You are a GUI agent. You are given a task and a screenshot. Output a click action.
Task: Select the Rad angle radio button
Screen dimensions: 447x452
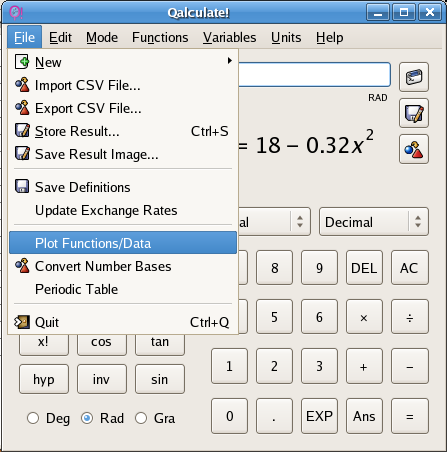[87, 418]
